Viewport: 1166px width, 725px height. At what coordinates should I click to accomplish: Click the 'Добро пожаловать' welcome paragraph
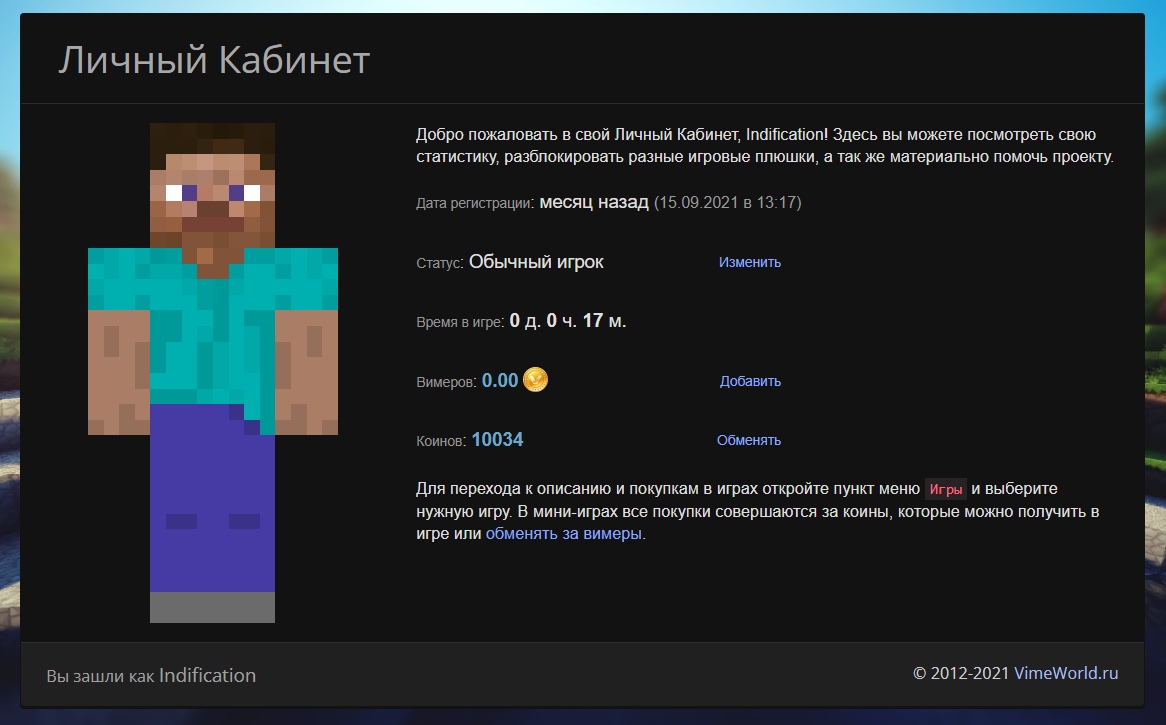[x=764, y=146]
